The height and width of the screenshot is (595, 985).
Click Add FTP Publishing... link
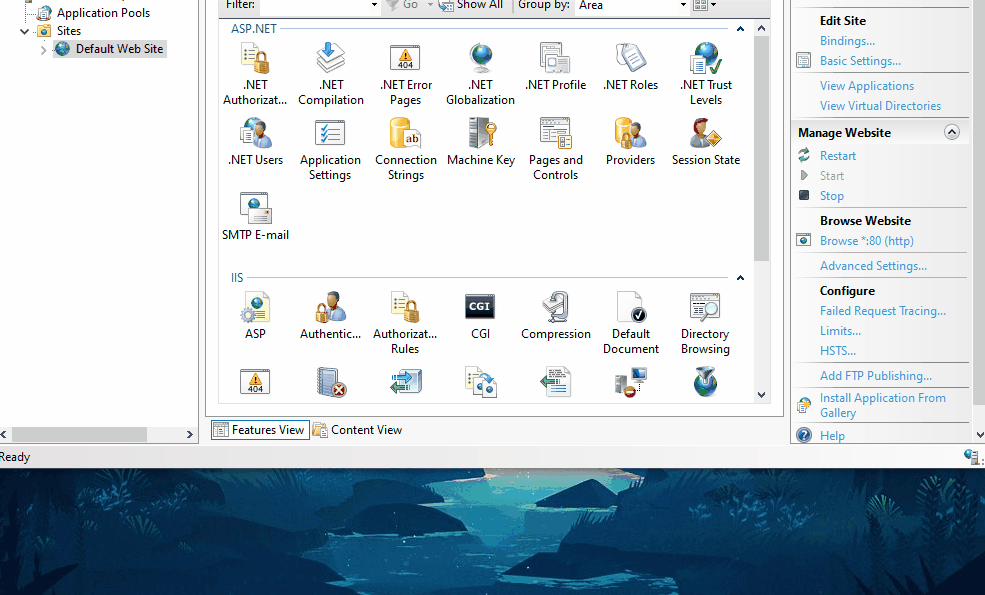pos(876,376)
